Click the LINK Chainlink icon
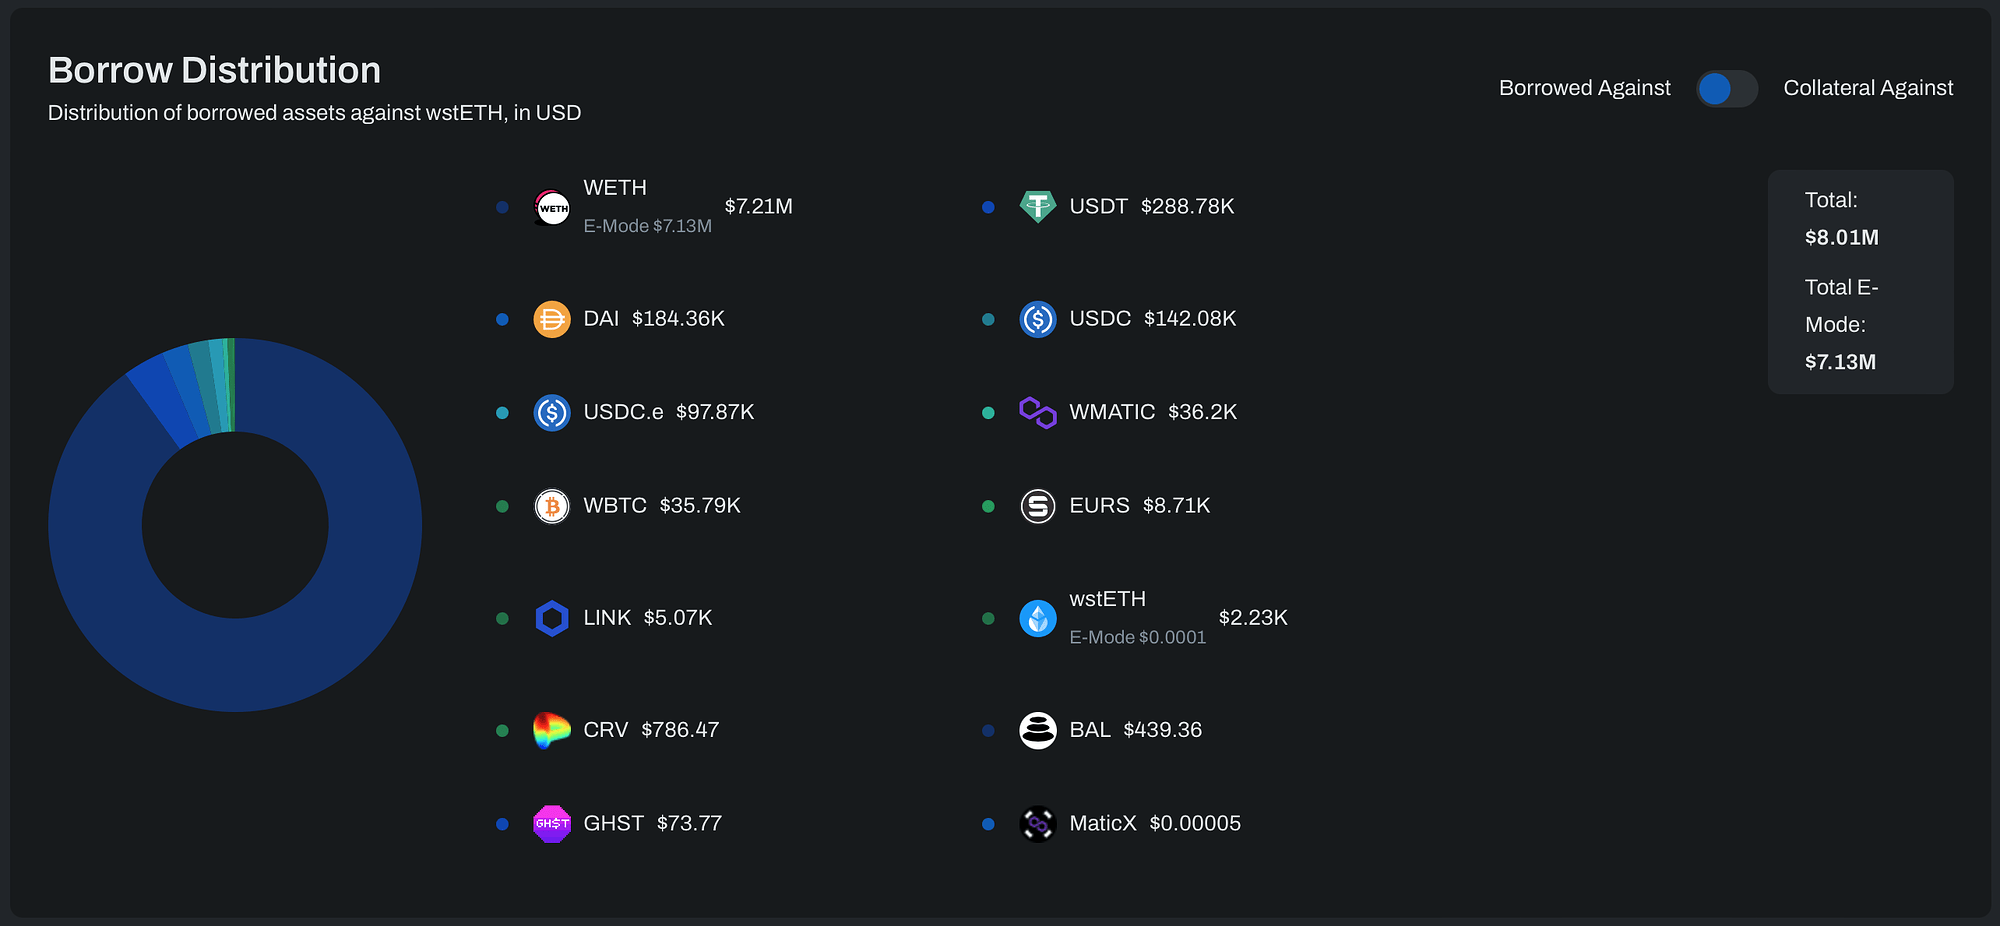 pyautogui.click(x=552, y=618)
